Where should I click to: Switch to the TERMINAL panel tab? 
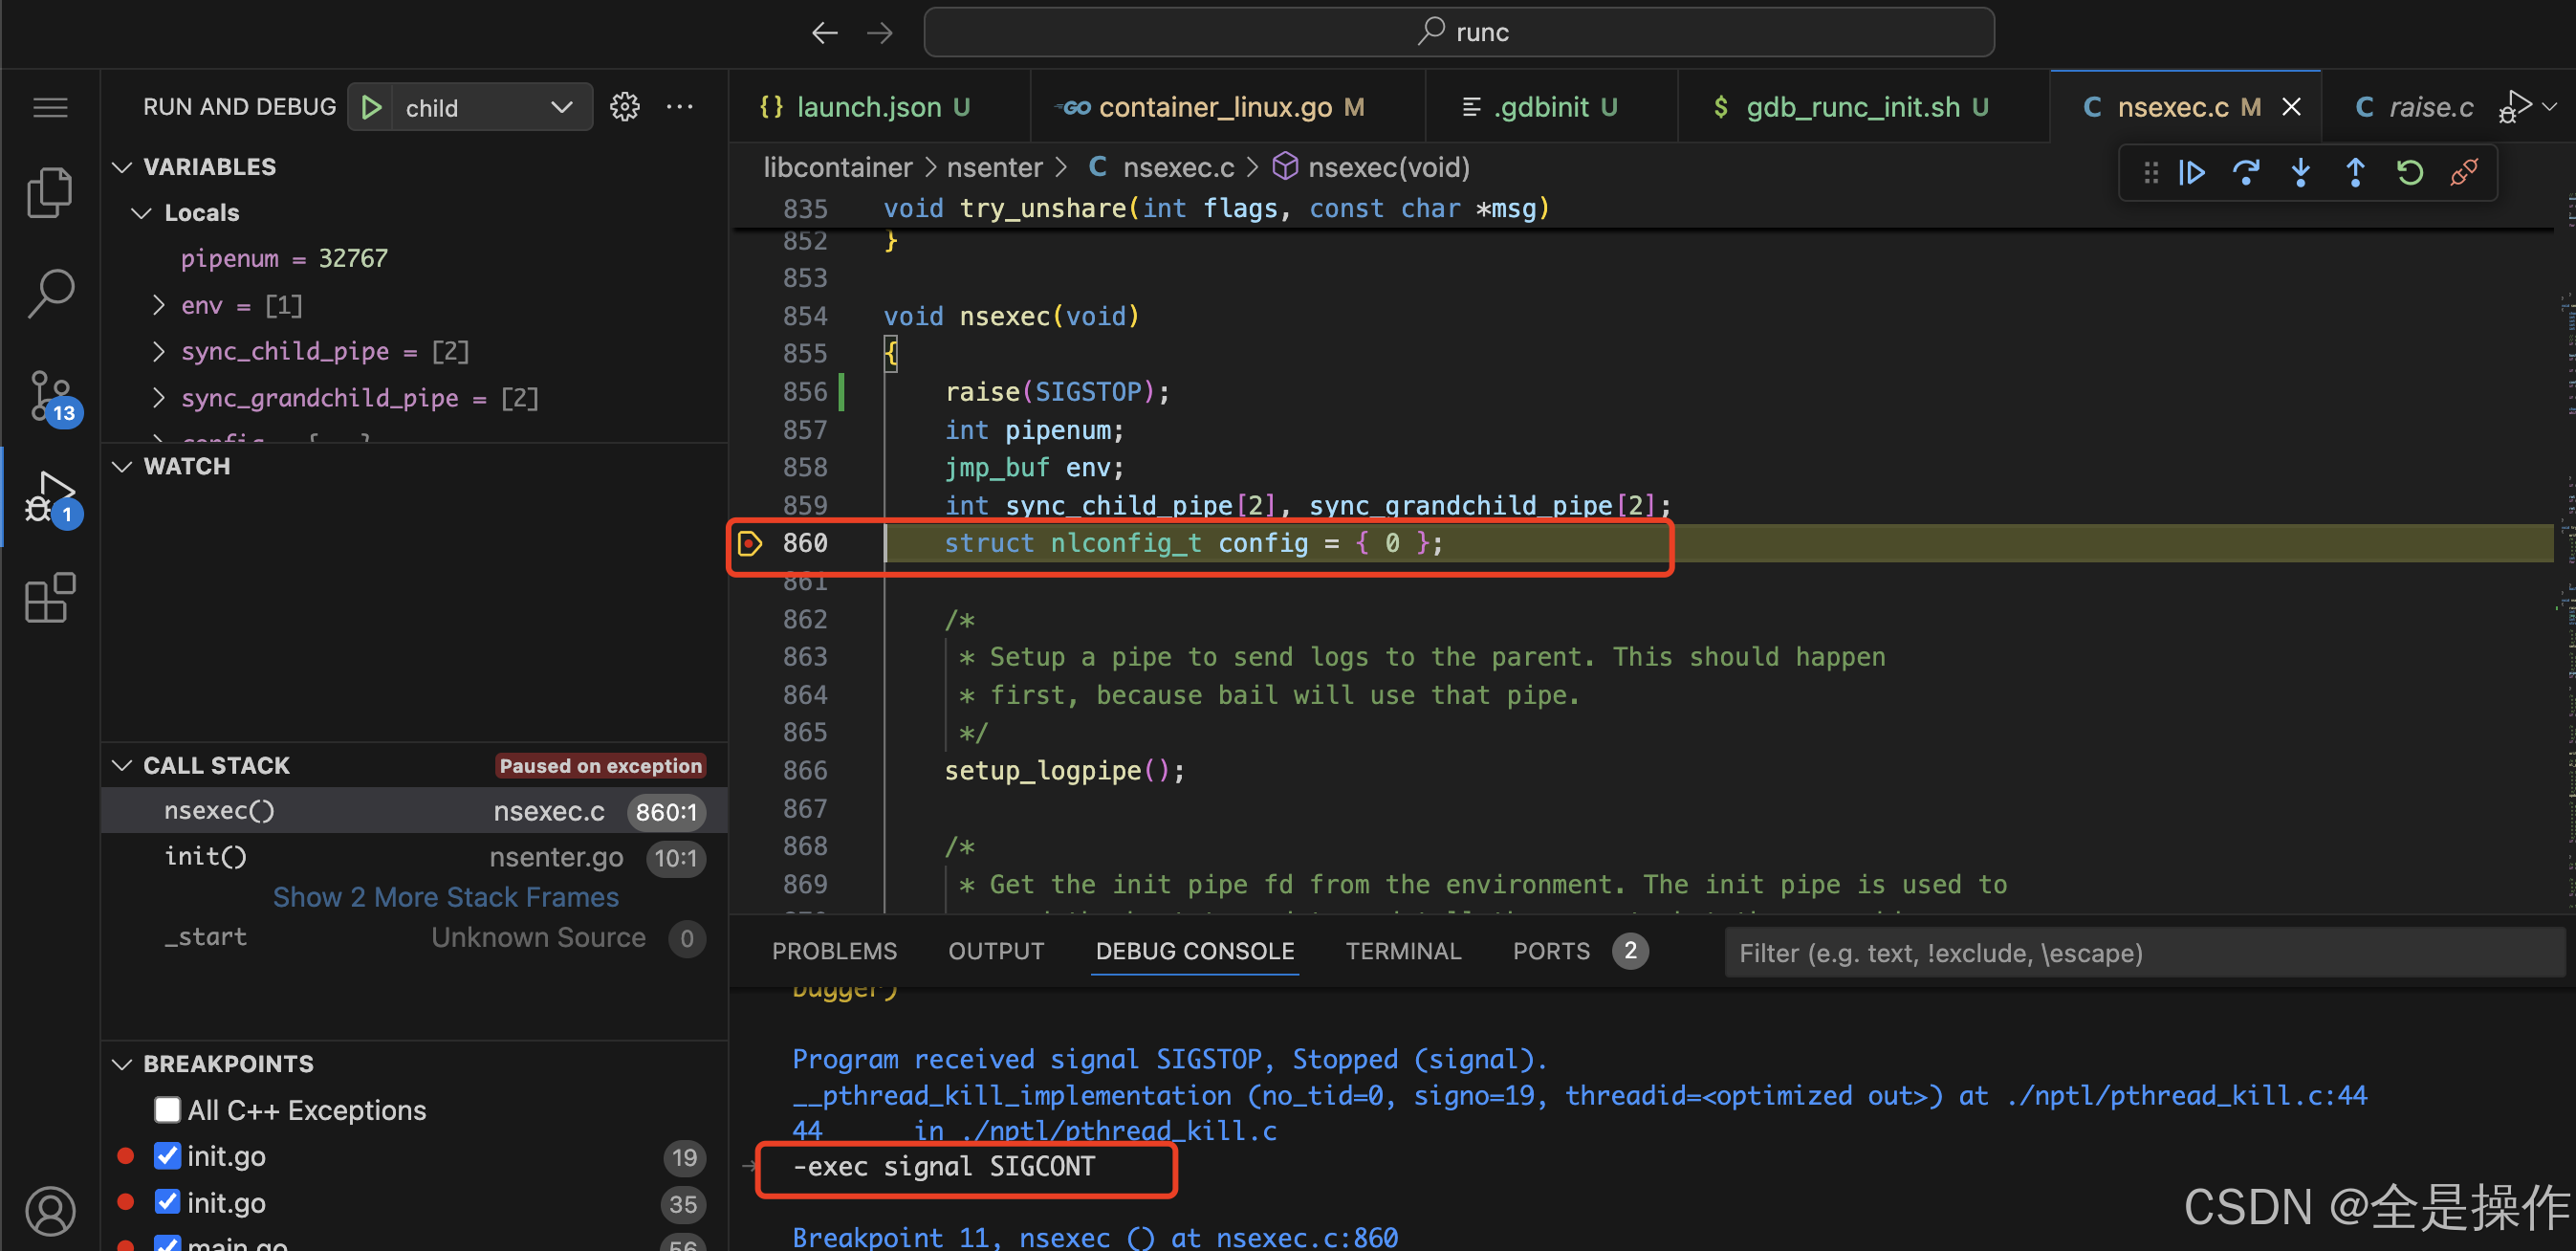coord(1402,951)
